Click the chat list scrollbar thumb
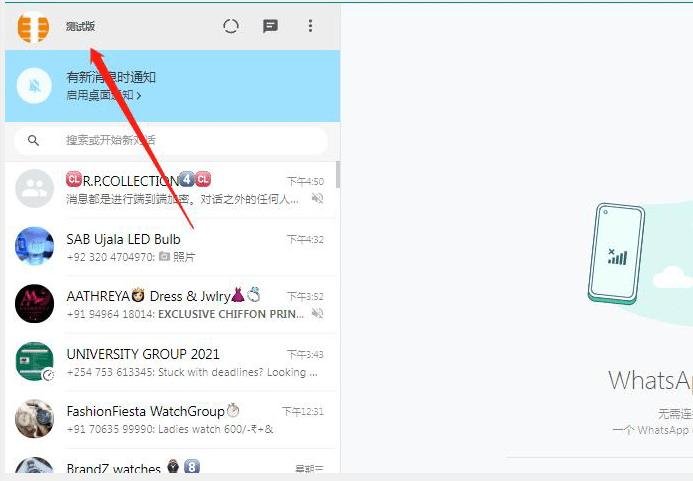 pos(338,175)
